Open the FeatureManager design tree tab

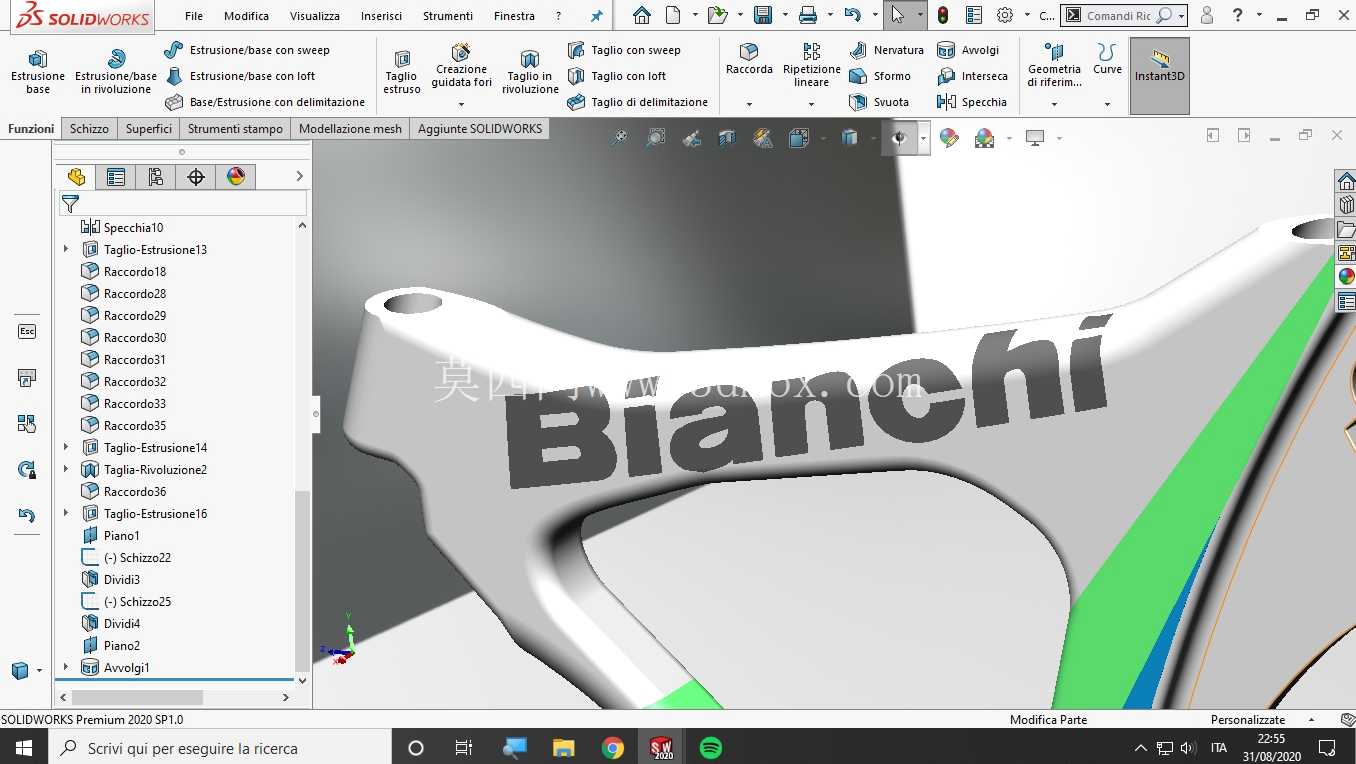(x=76, y=177)
